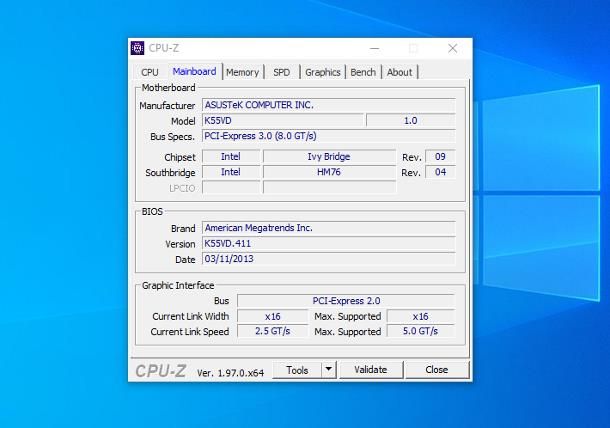Click the Southbridge vendor Intel field

coord(231,172)
